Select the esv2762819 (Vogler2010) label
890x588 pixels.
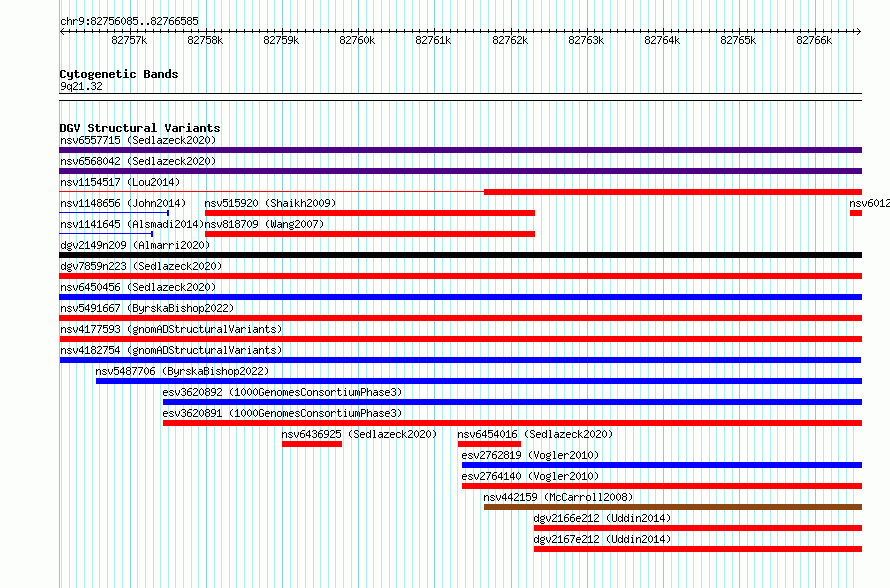[x=530, y=455]
